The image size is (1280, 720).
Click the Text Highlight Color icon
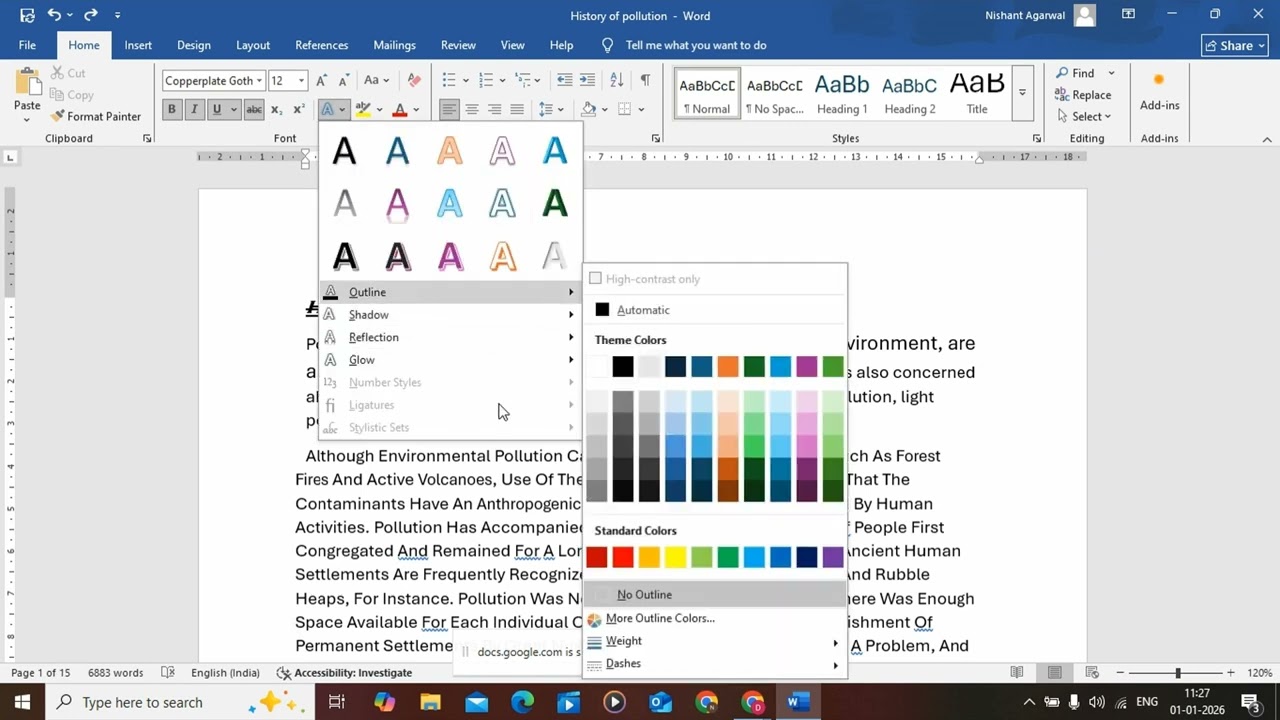click(x=363, y=109)
